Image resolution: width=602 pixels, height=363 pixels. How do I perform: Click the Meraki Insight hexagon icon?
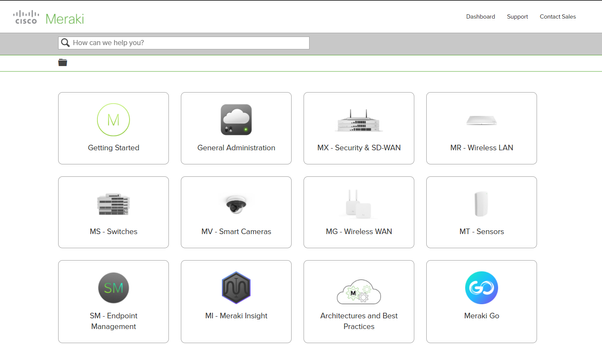236,288
